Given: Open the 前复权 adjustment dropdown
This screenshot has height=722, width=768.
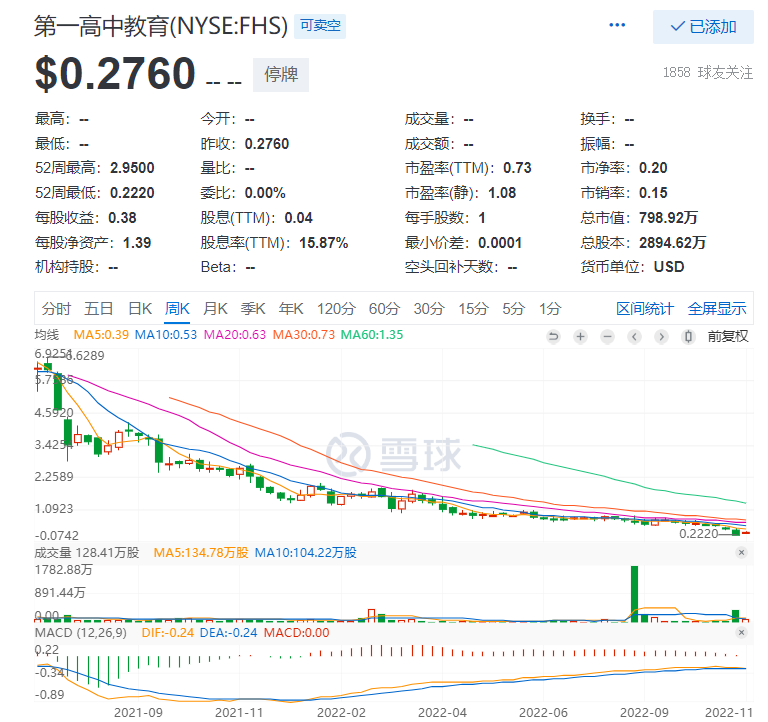Looking at the screenshot, I should [727, 337].
